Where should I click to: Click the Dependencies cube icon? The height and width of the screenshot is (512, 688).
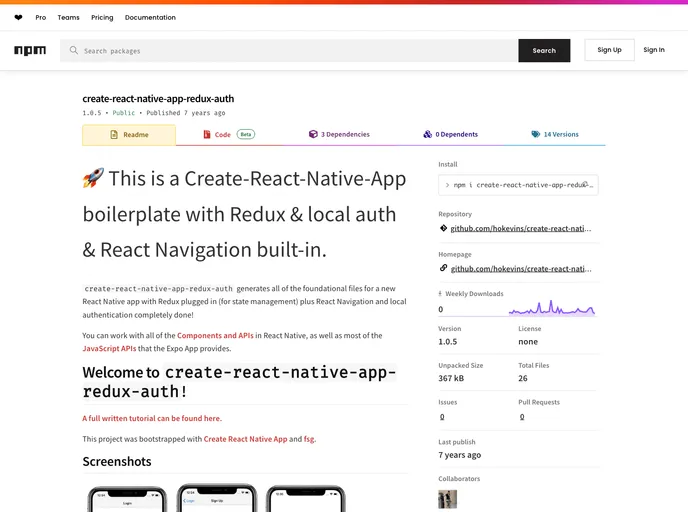click(x=313, y=134)
